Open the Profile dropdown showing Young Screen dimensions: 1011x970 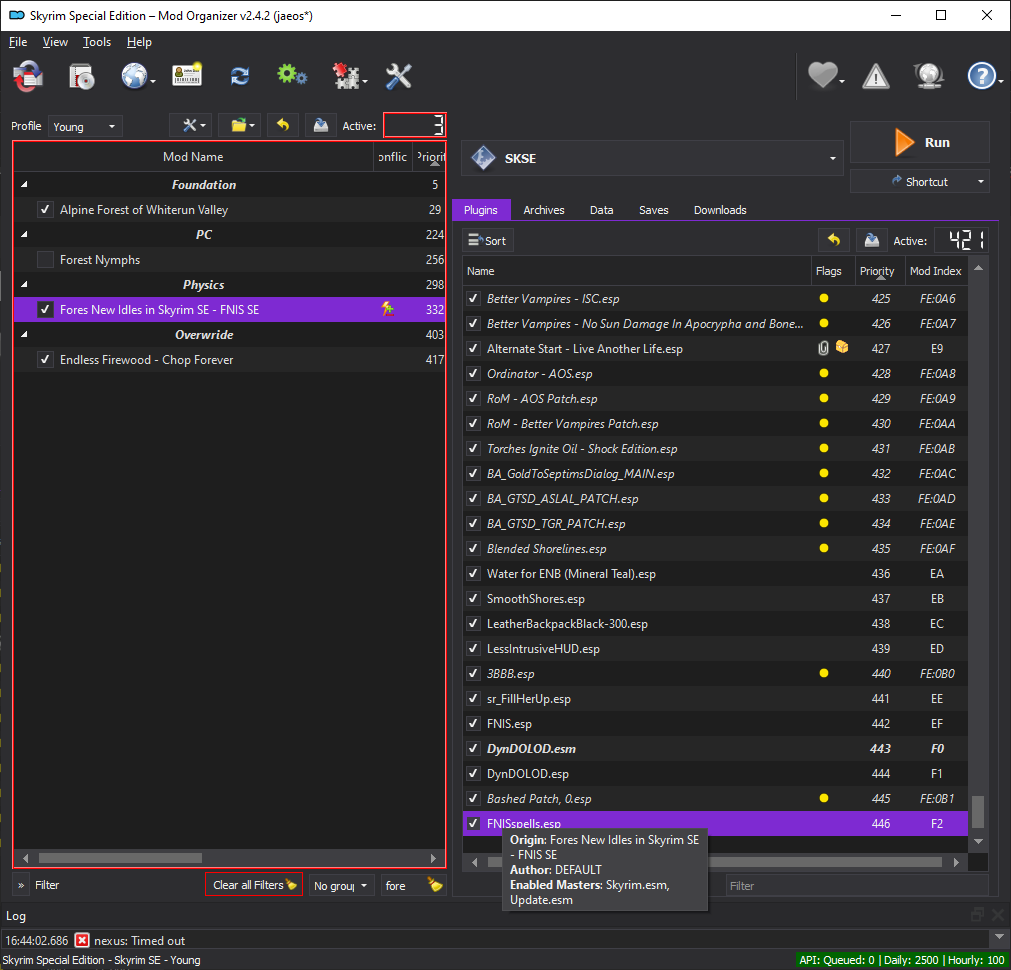[85, 126]
